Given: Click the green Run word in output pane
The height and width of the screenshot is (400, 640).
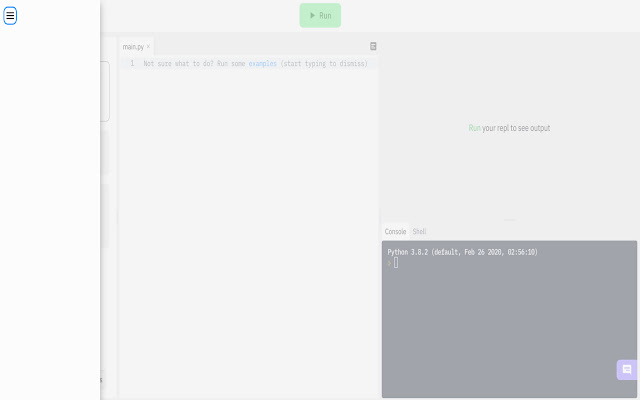Looking at the screenshot, I should [474, 128].
